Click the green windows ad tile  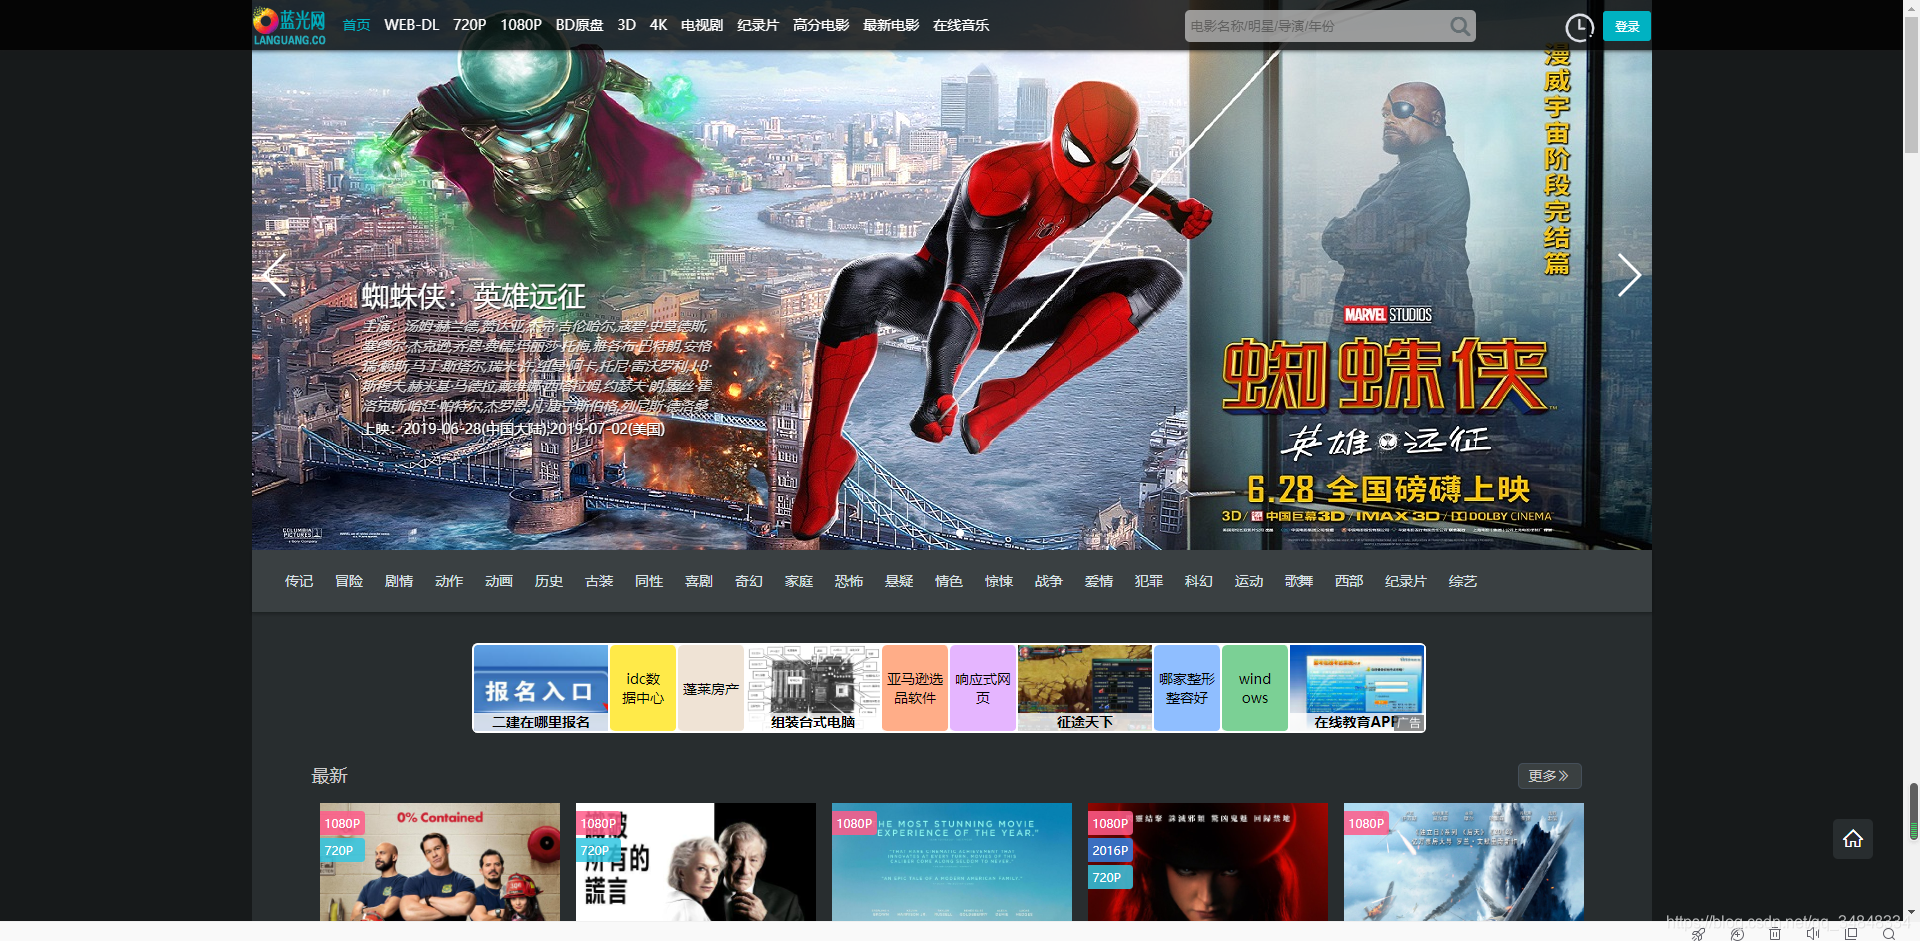[1255, 688]
